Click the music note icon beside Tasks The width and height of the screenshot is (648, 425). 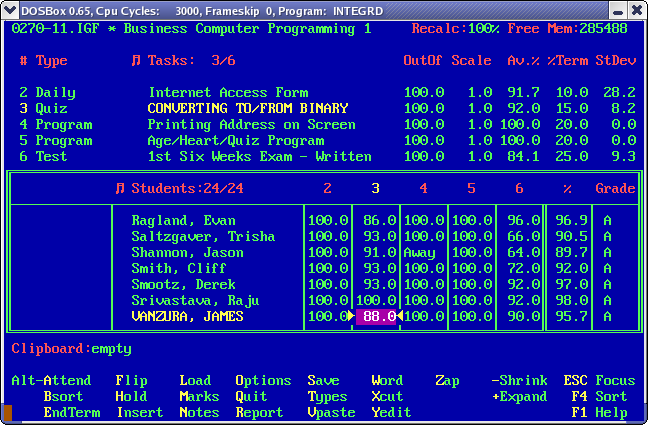(x=136, y=61)
